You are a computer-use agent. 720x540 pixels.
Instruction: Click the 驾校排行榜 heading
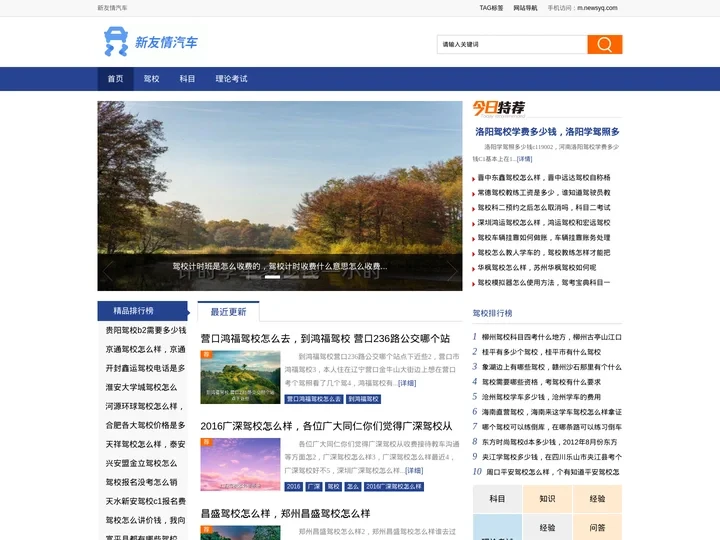(x=492, y=313)
